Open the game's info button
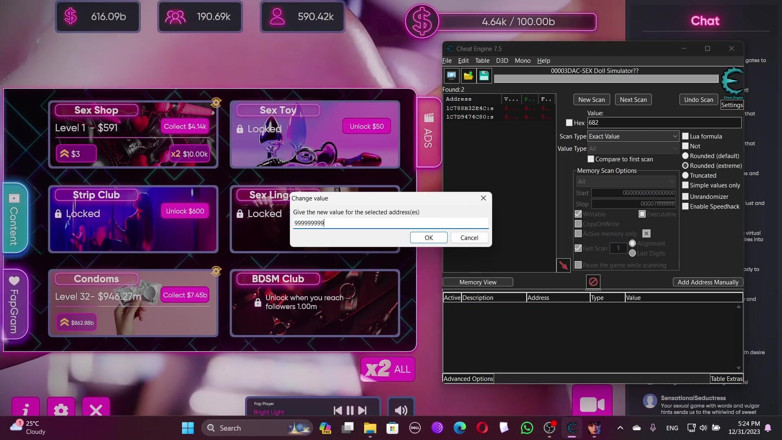Image resolution: width=782 pixels, height=440 pixels. point(25,410)
